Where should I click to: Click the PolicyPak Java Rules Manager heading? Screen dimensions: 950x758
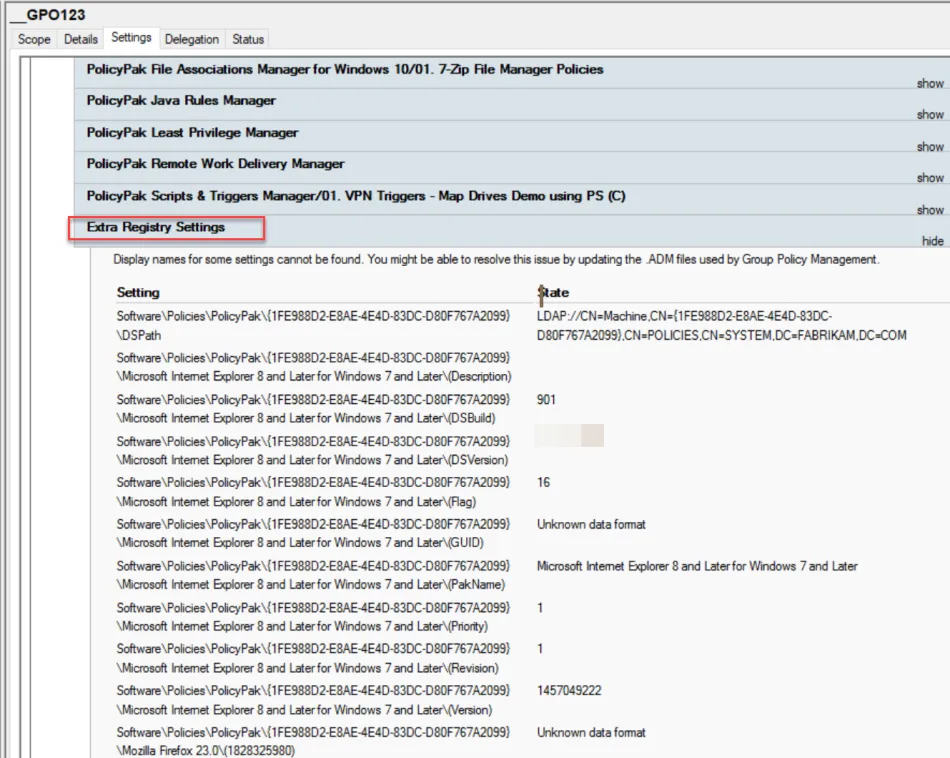[181, 101]
